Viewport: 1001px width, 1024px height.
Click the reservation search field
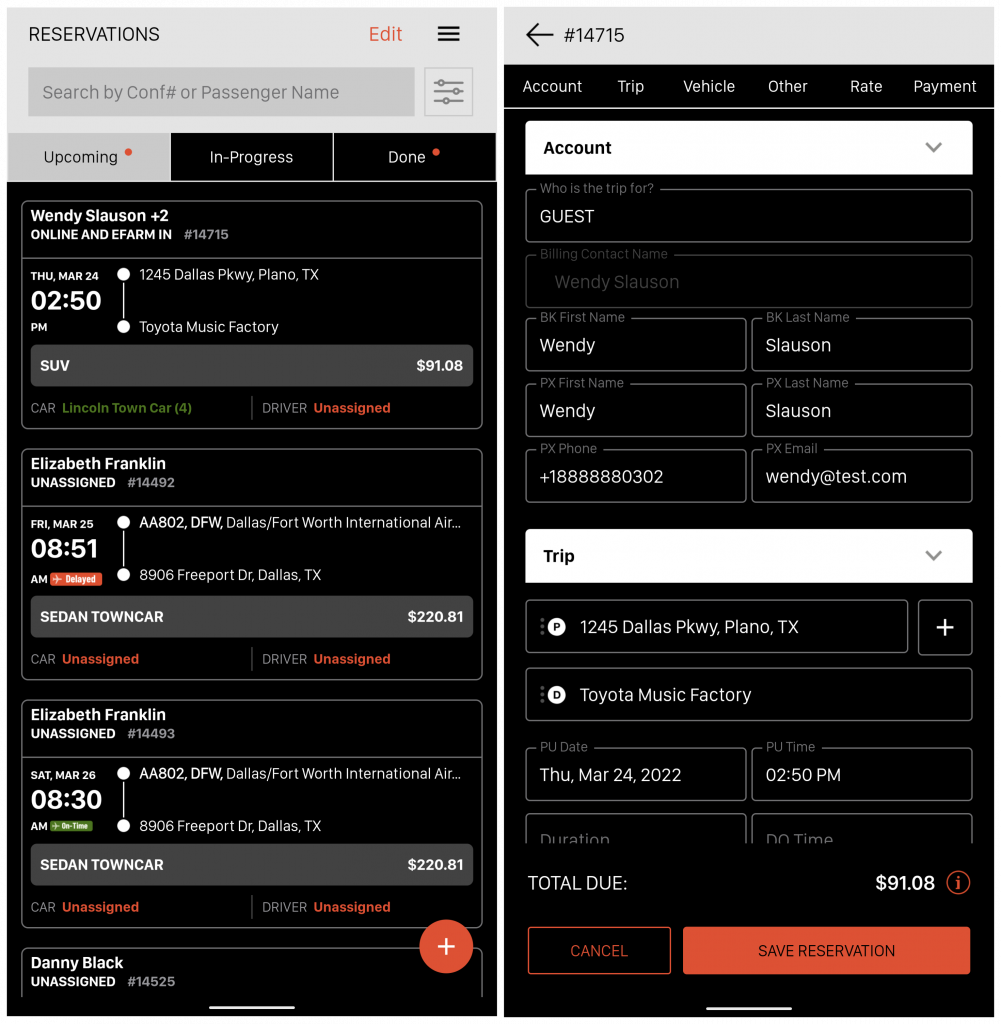click(220, 92)
